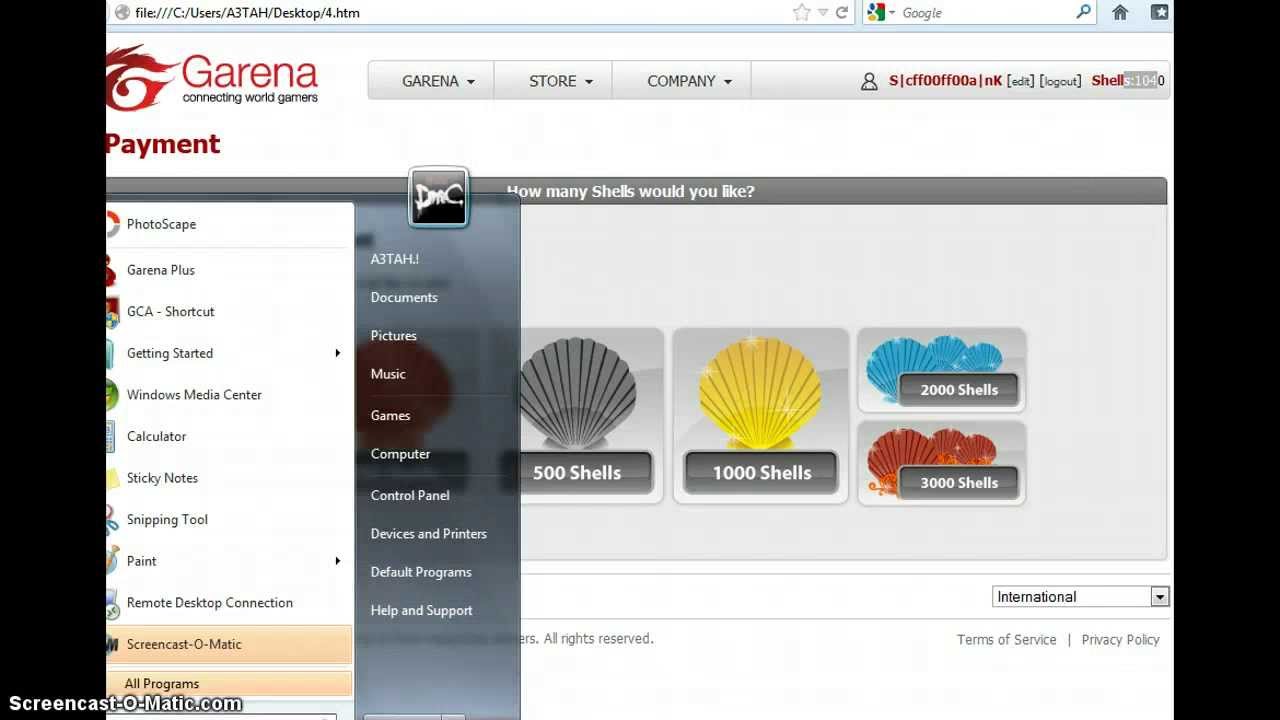This screenshot has height=720, width=1280.
Task: Click the Shells balance text
Action: tap(1128, 81)
